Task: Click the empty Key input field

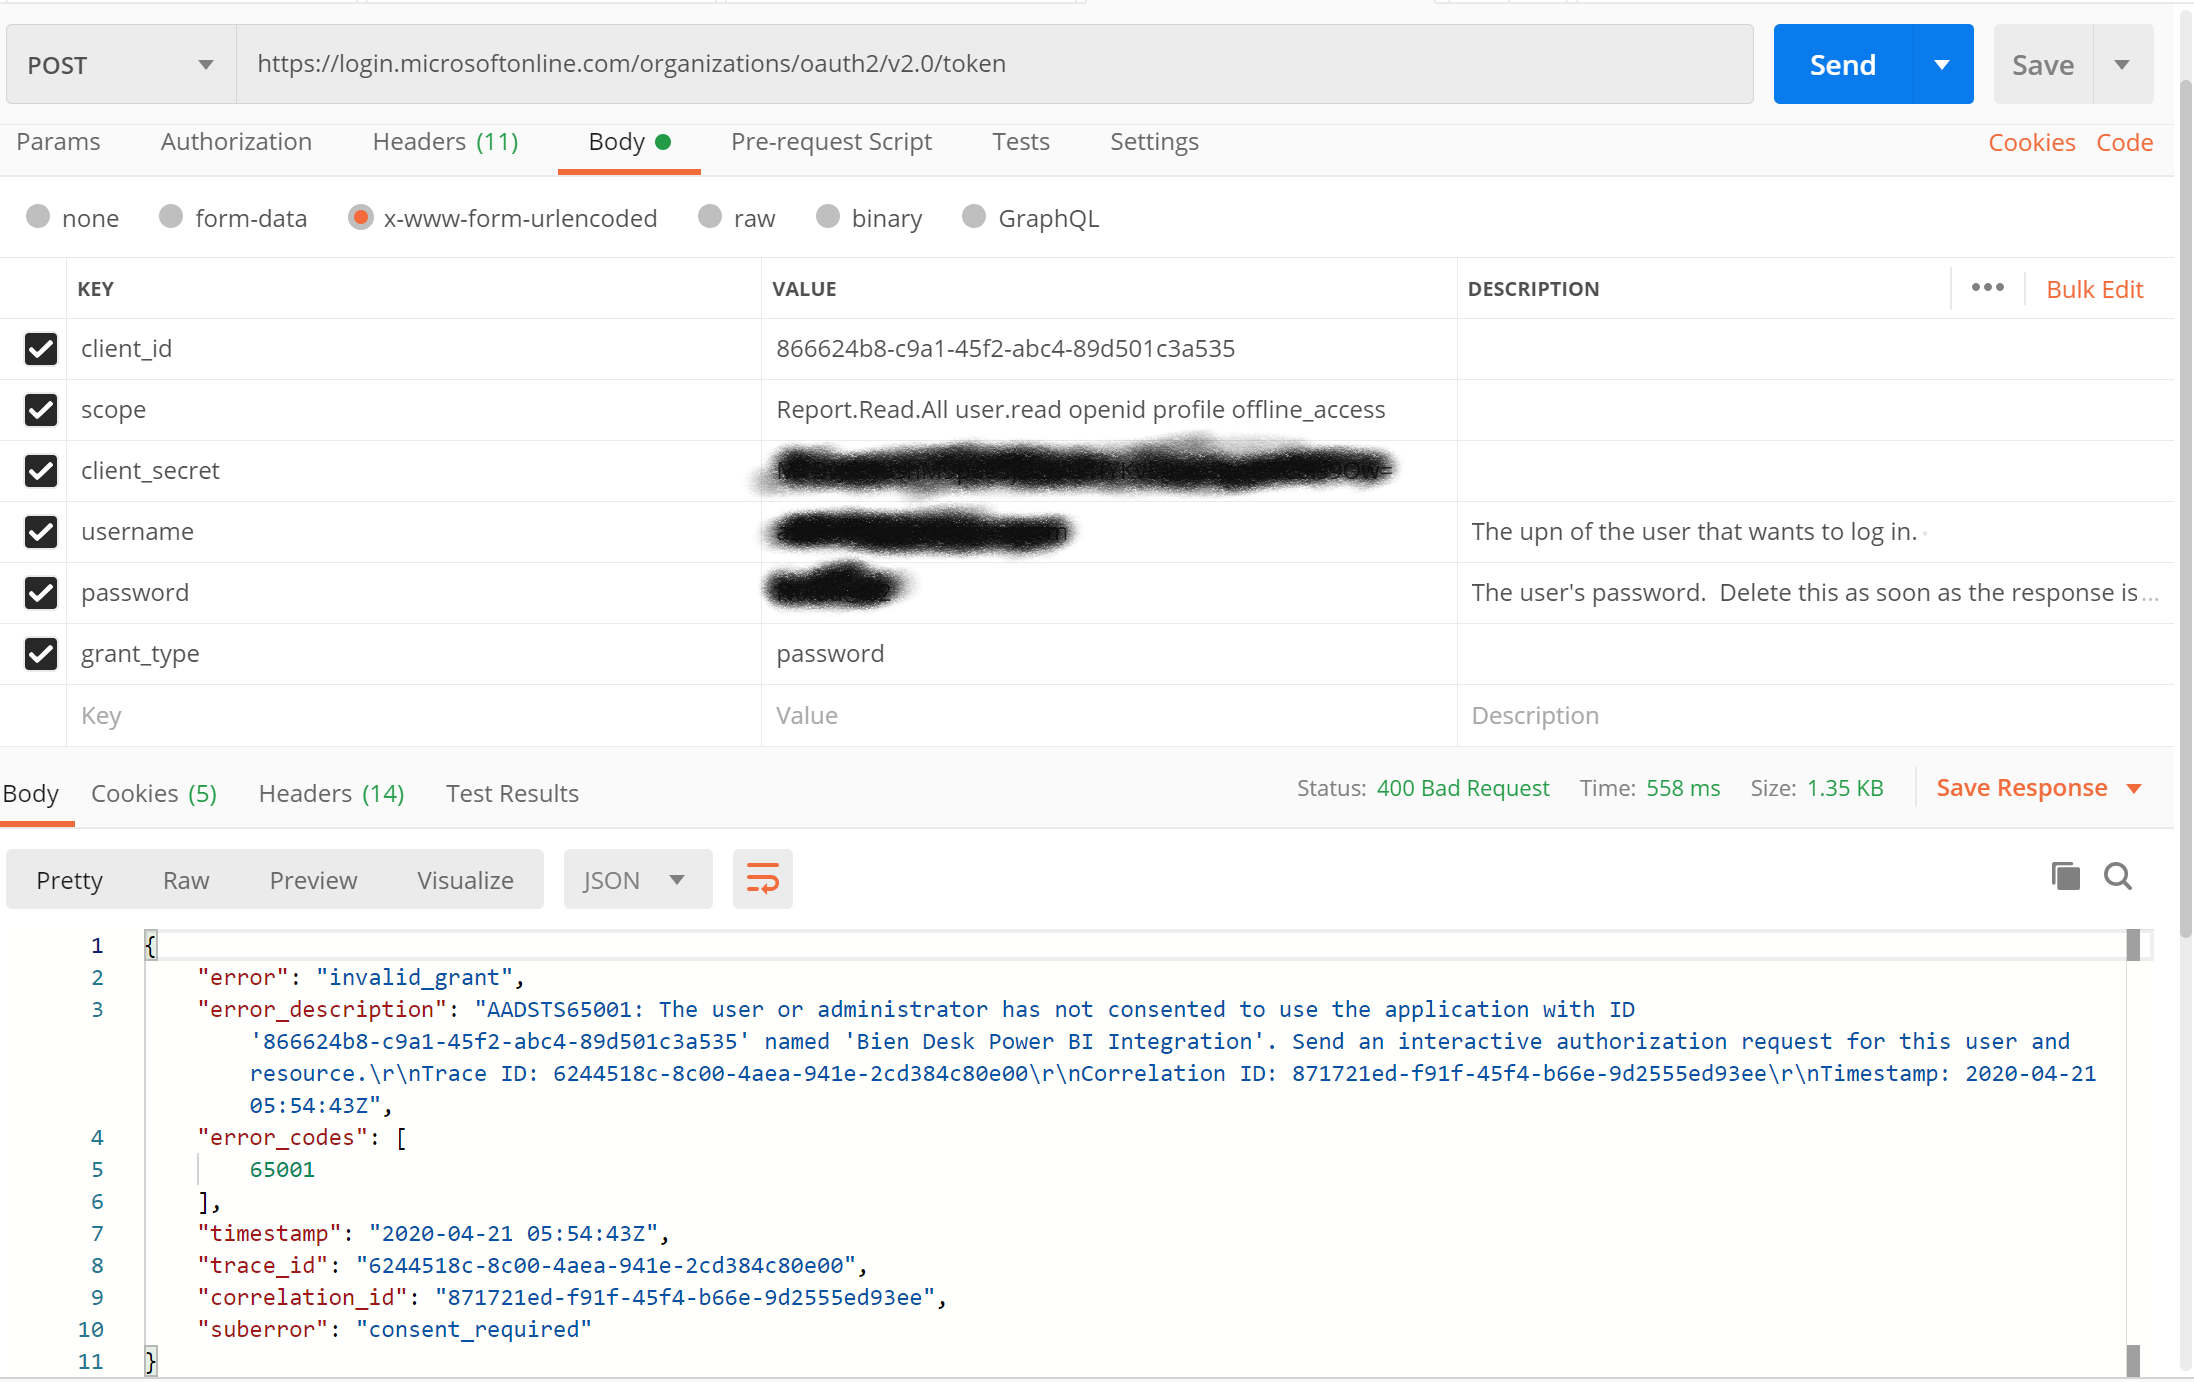Action: [413, 716]
